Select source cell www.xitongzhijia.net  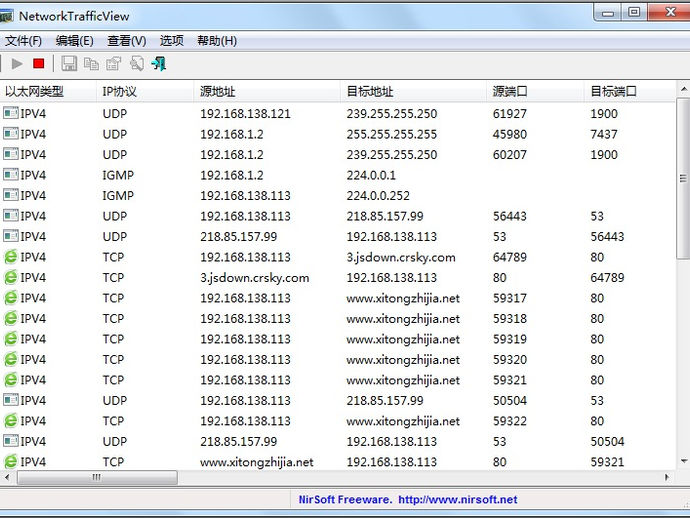[257, 462]
